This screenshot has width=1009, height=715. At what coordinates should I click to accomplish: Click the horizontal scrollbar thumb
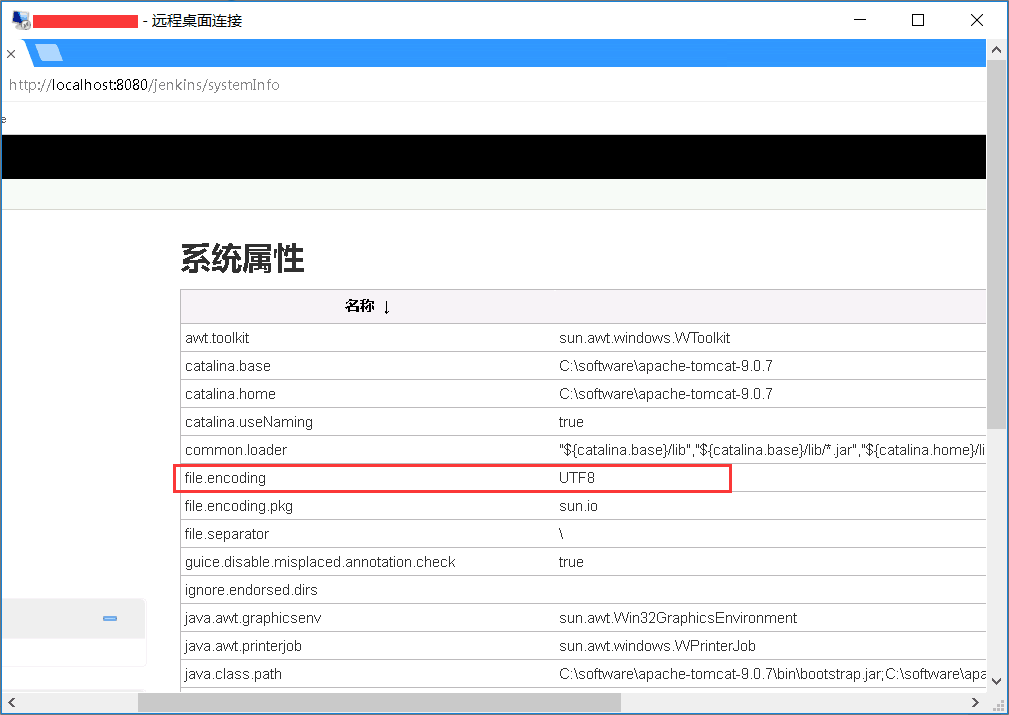pos(379,703)
